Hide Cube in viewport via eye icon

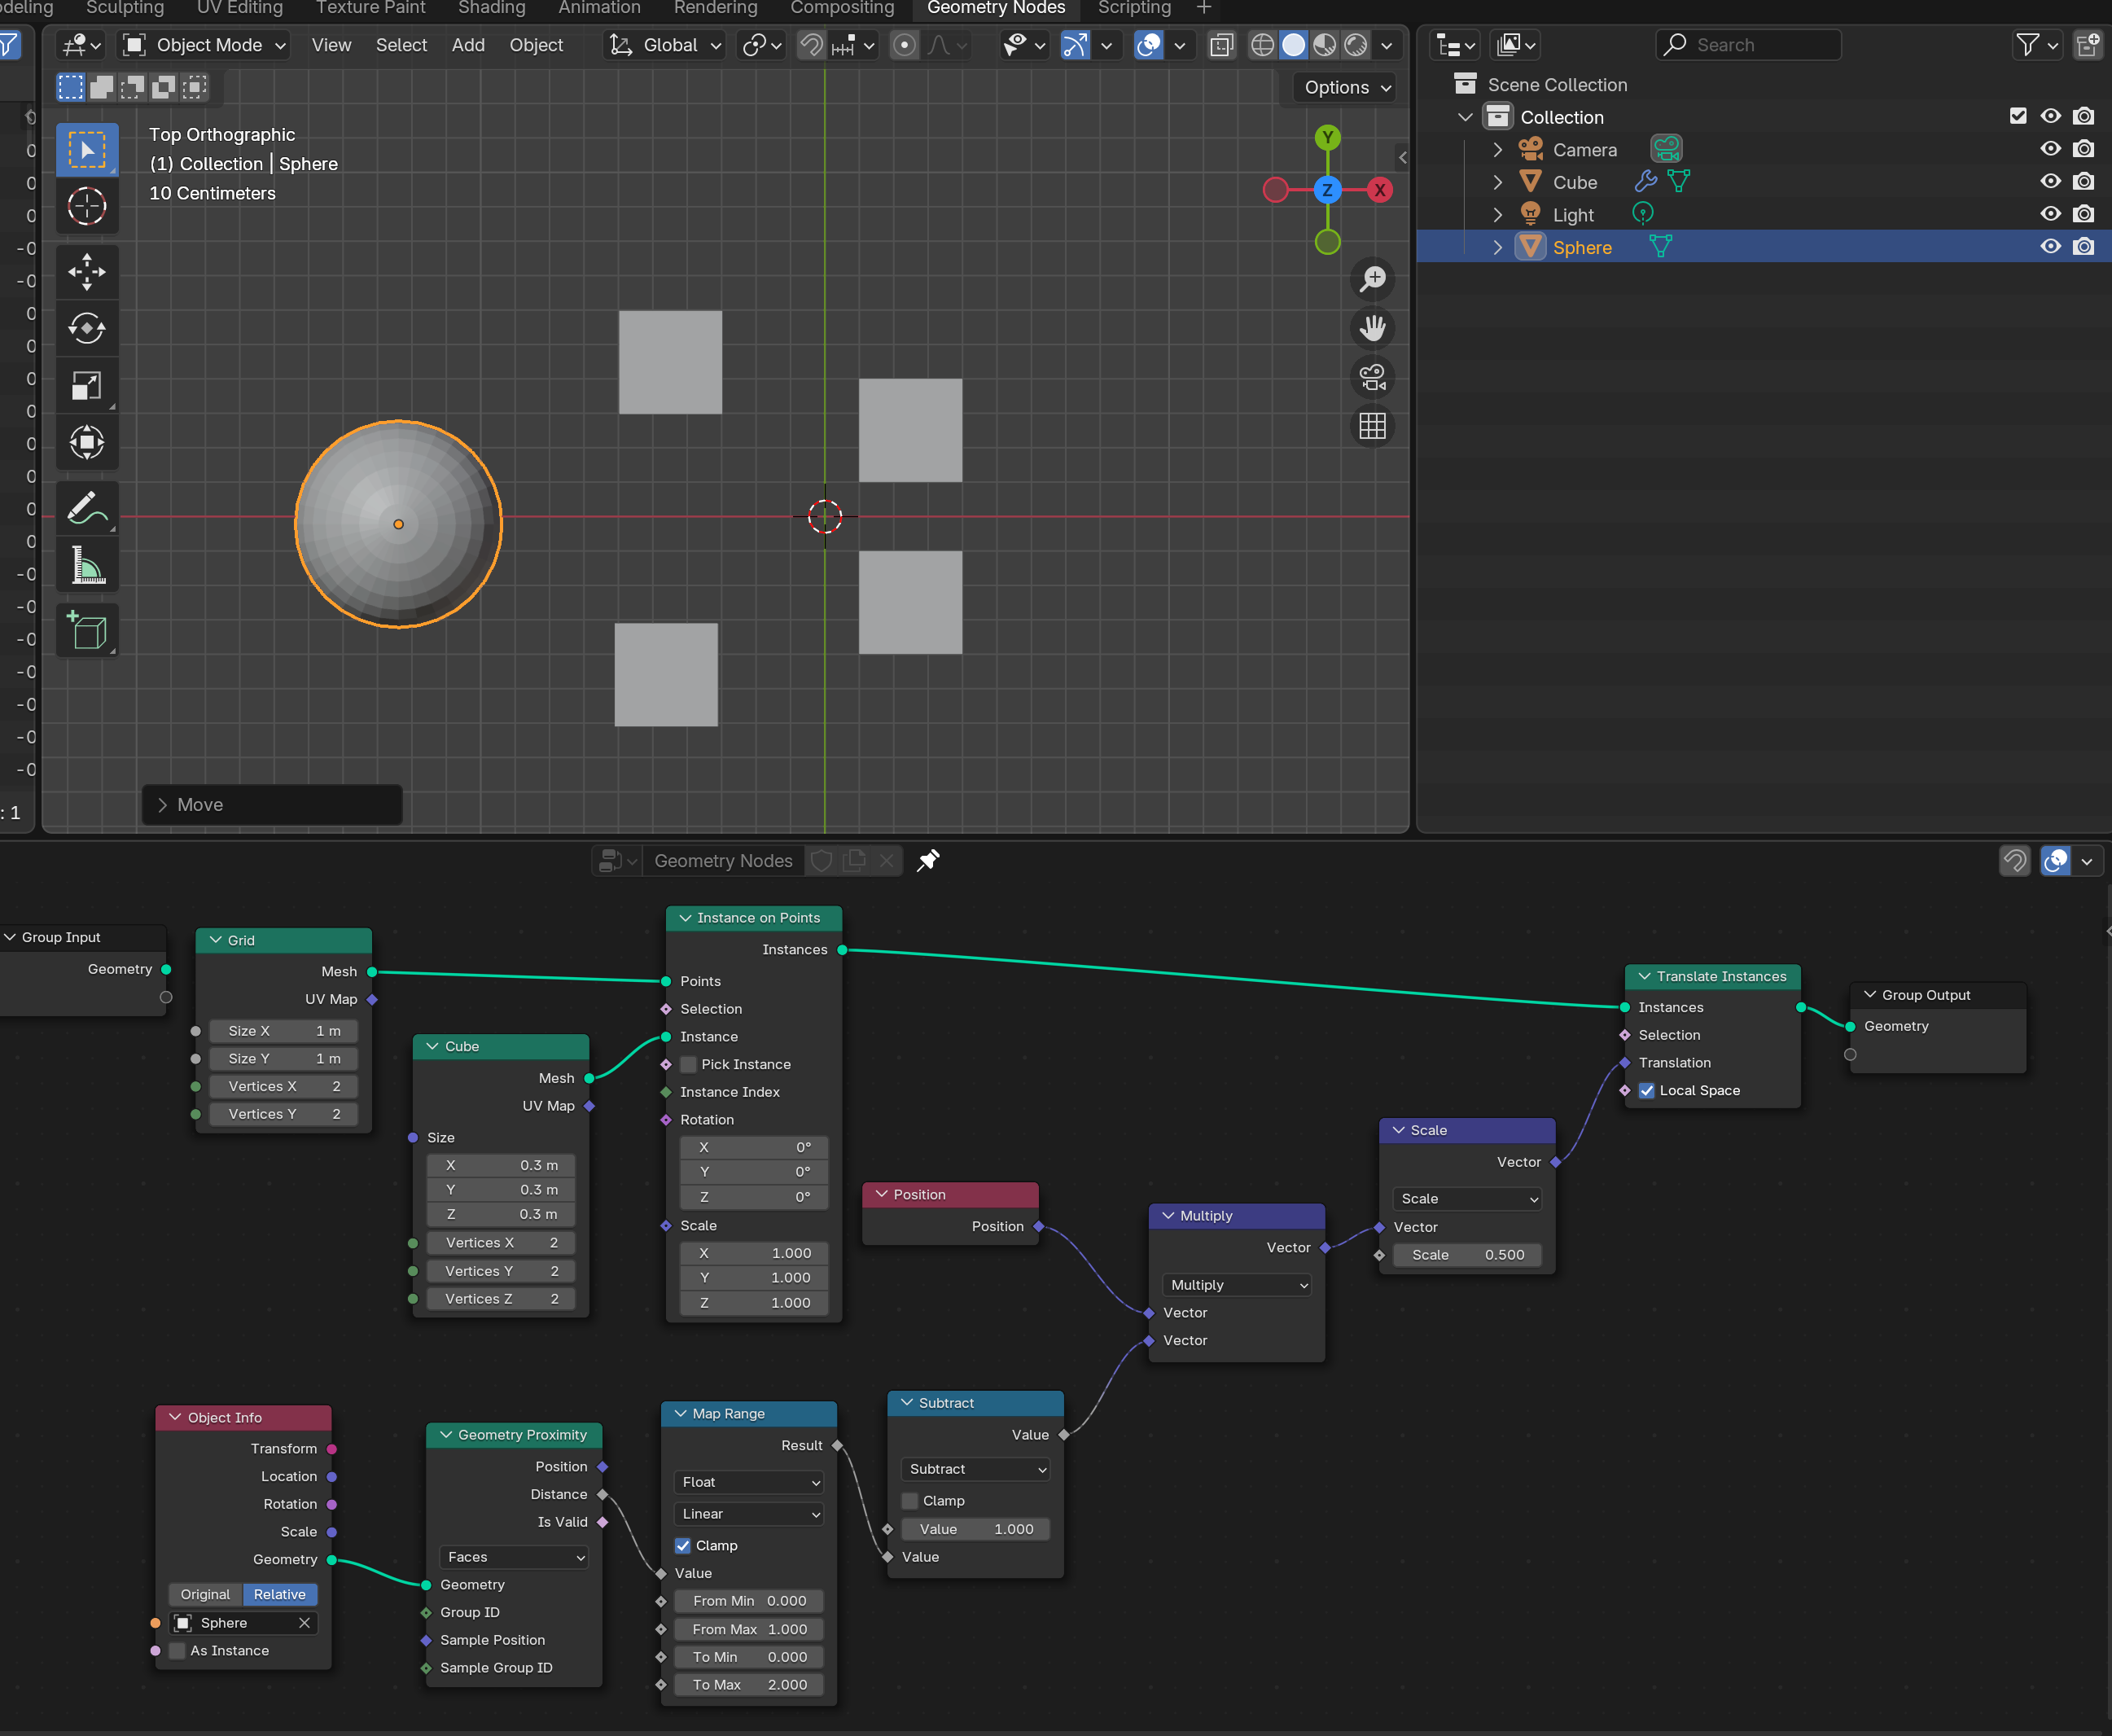pyautogui.click(x=2051, y=182)
